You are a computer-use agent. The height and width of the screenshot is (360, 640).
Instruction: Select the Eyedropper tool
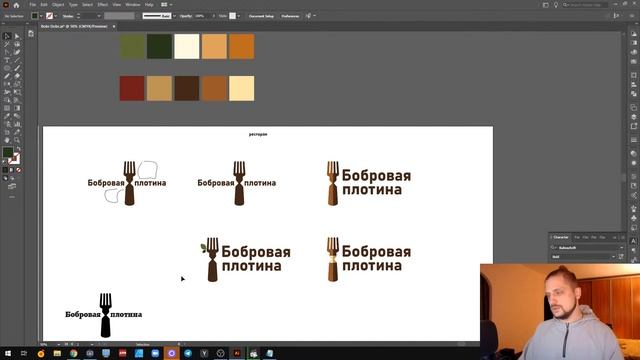(7, 116)
